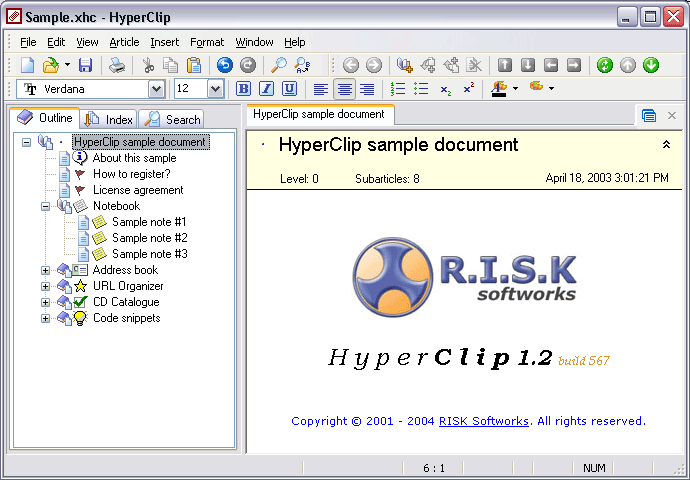This screenshot has width=690, height=480.
Task: Toggle Italic formatting
Action: click(266, 89)
